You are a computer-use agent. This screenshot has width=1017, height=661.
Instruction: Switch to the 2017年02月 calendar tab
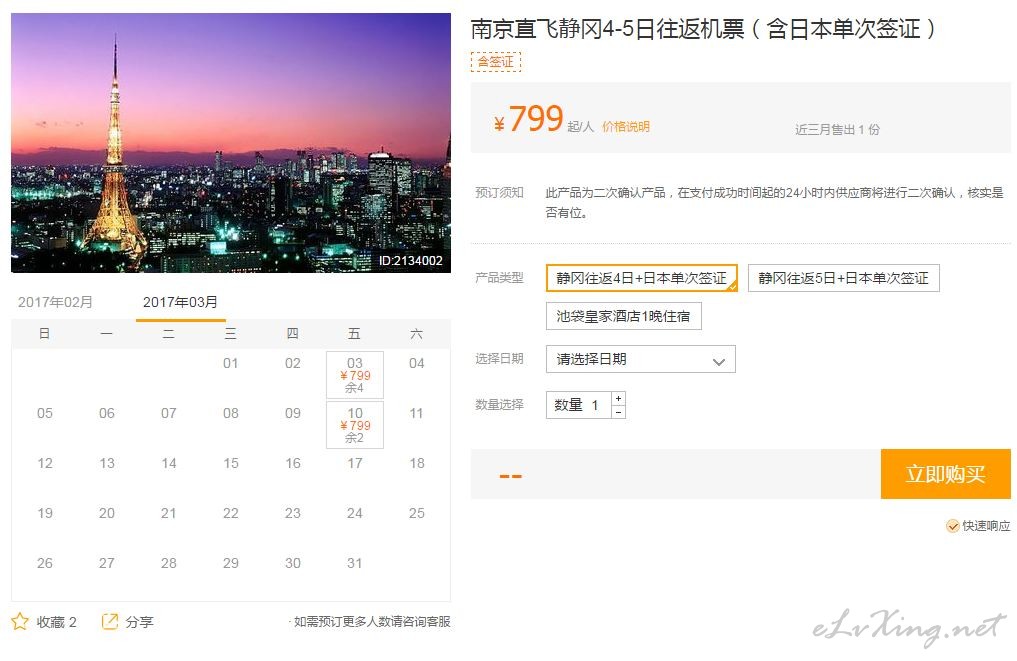click(56, 302)
